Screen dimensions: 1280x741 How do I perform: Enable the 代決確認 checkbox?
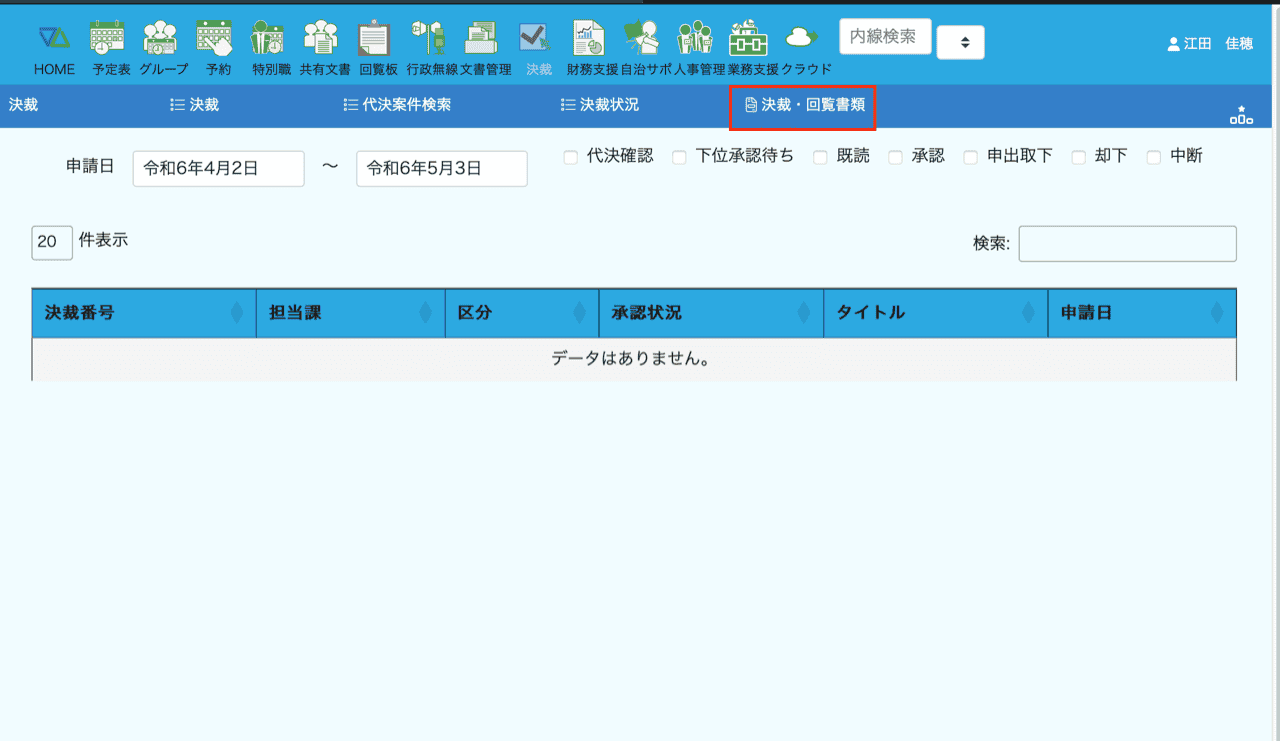tap(571, 157)
